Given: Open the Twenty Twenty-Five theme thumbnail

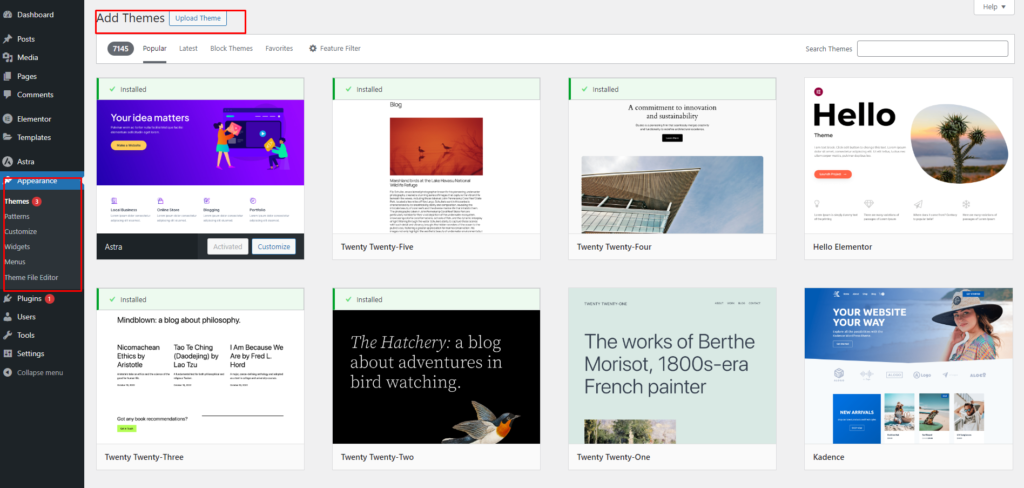Looking at the screenshot, I should pyautogui.click(x=436, y=167).
